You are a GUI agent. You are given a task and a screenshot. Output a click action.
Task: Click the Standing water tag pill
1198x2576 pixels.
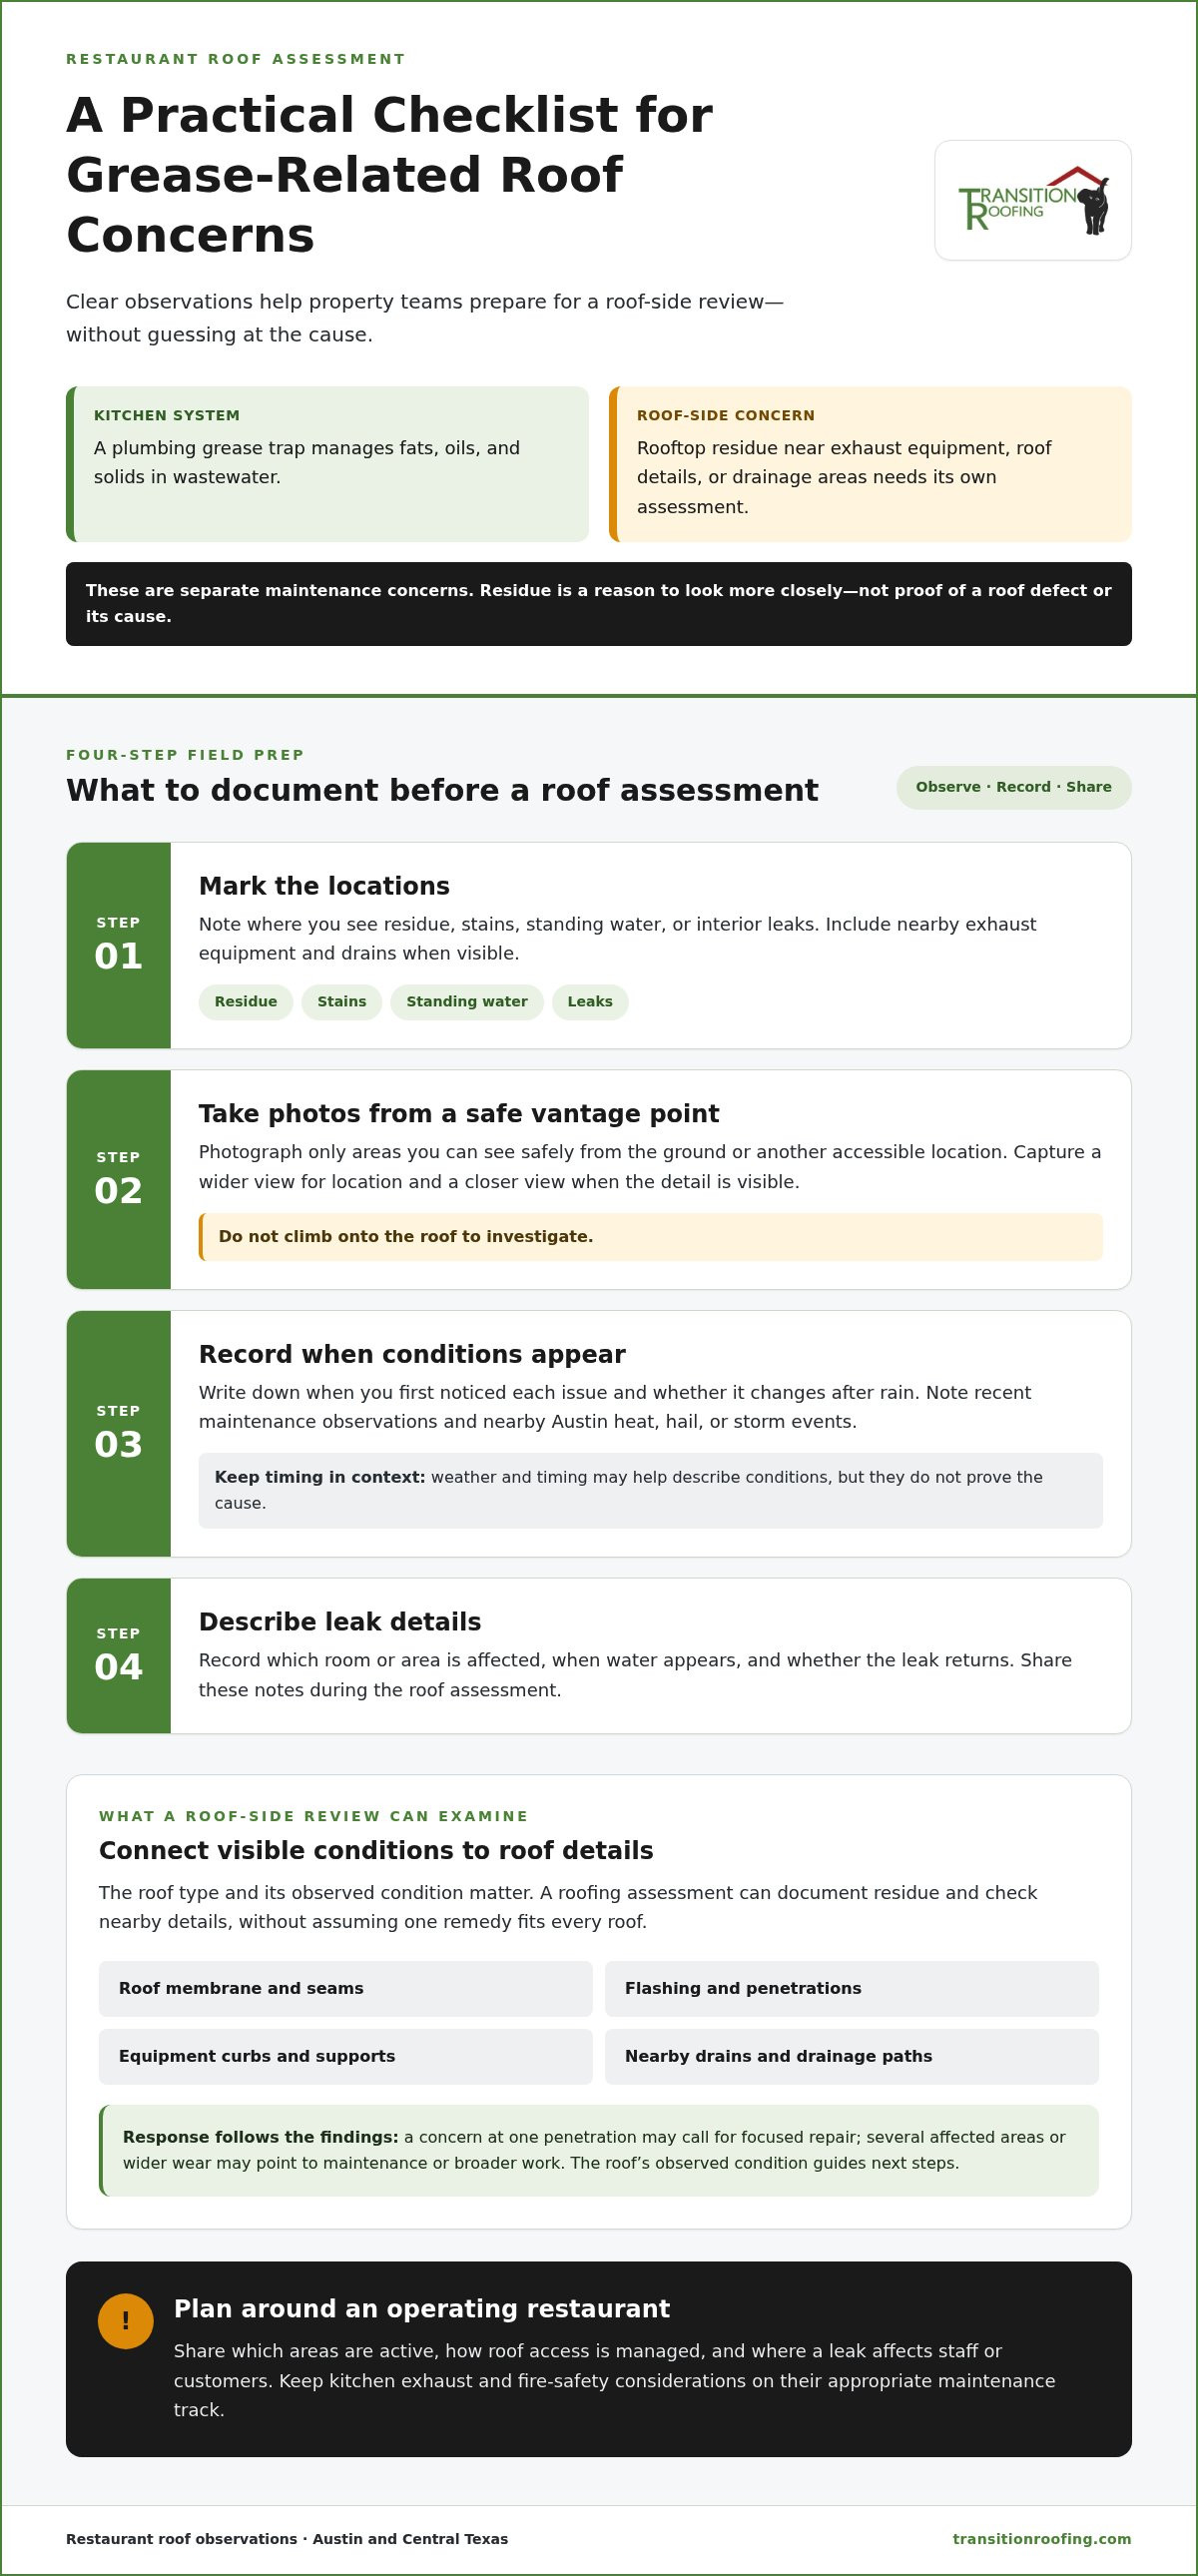click(x=467, y=1002)
